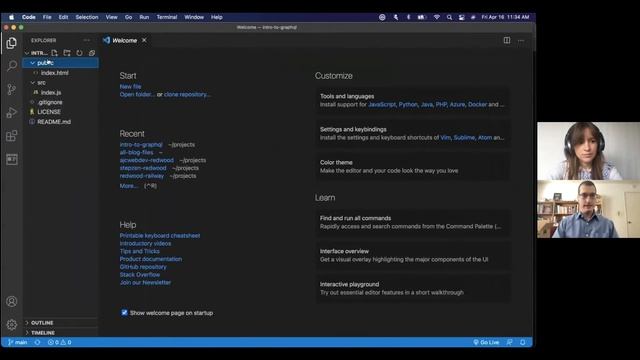Click Find and run all commands card
640x360 pixels.
[x=413, y=222]
